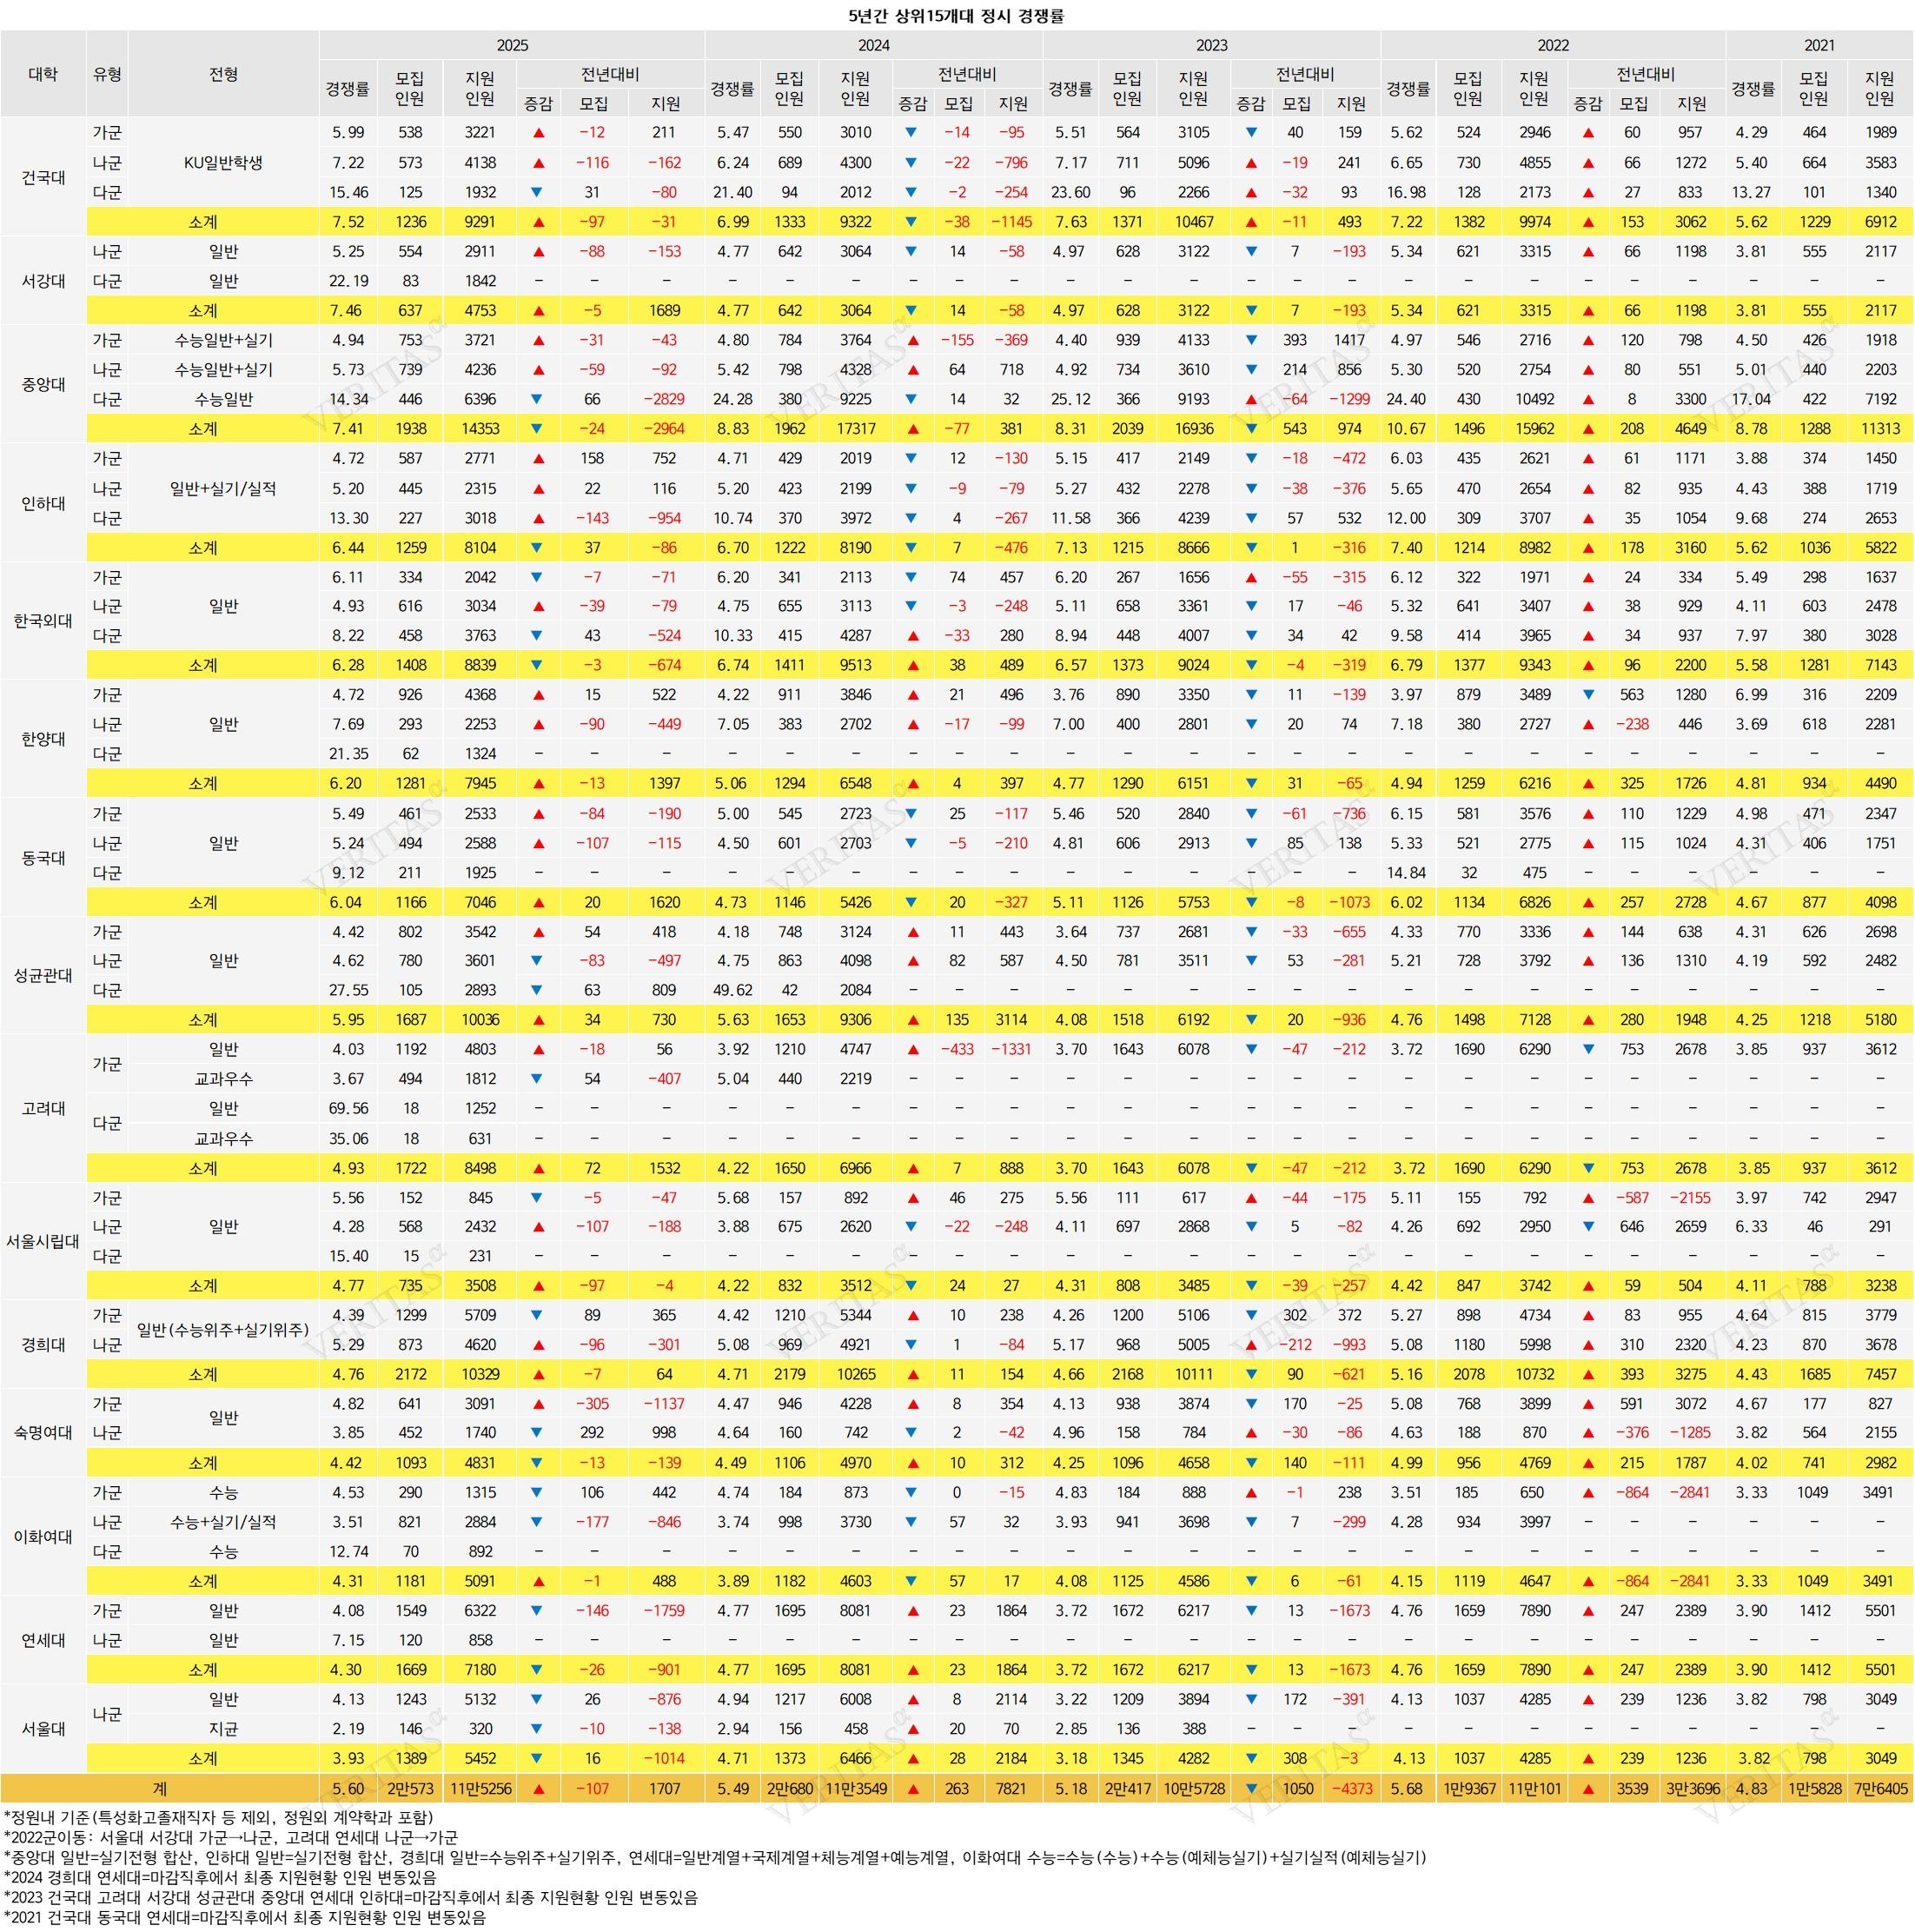Select the 한양대 university cell

pyautogui.click(x=43, y=739)
